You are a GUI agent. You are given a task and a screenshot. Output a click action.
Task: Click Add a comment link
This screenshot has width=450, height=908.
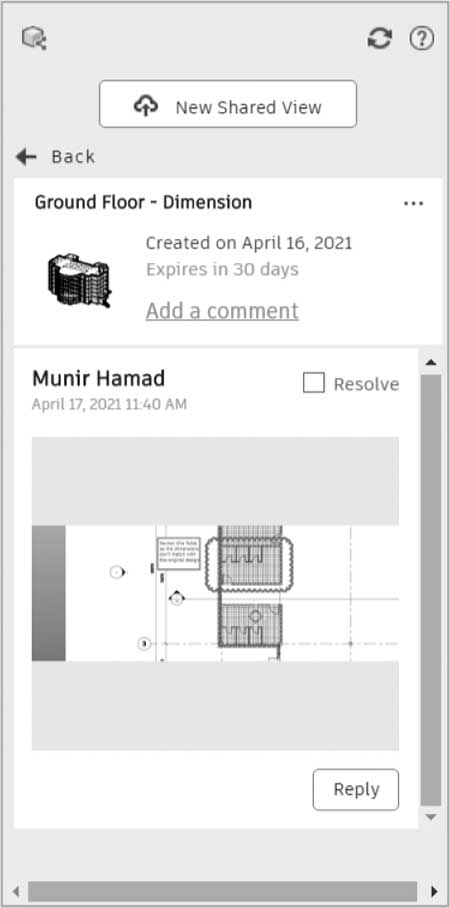(222, 311)
